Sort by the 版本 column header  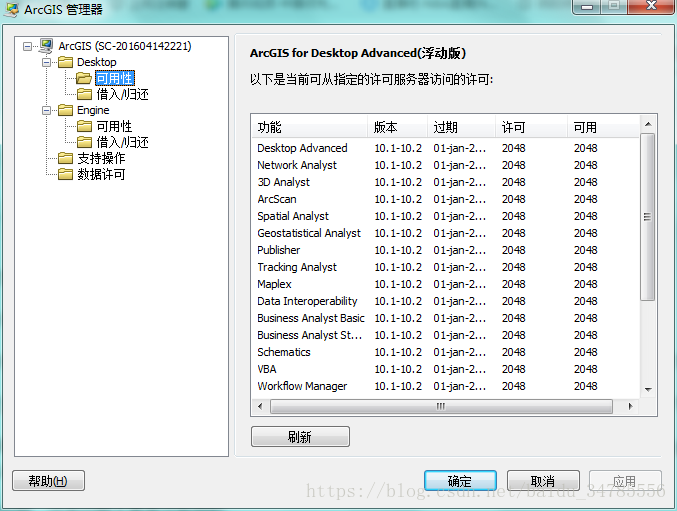point(397,127)
